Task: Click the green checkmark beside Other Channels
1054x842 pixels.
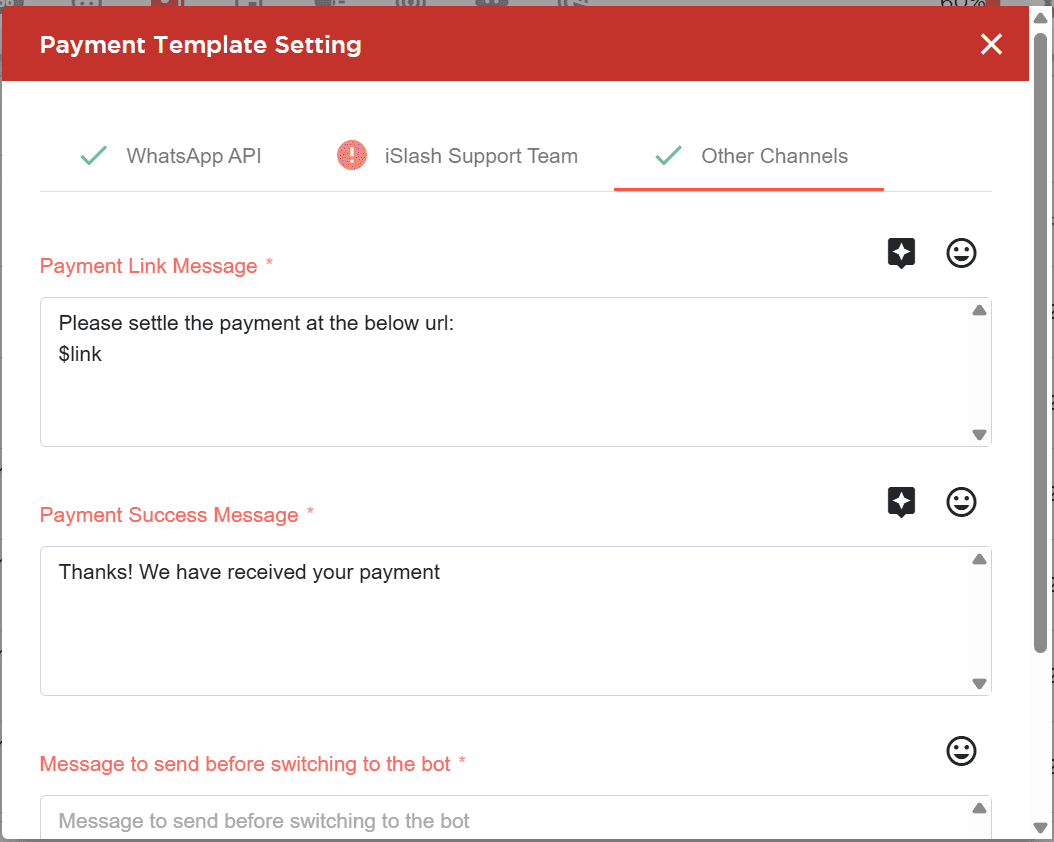Action: pyautogui.click(x=668, y=155)
